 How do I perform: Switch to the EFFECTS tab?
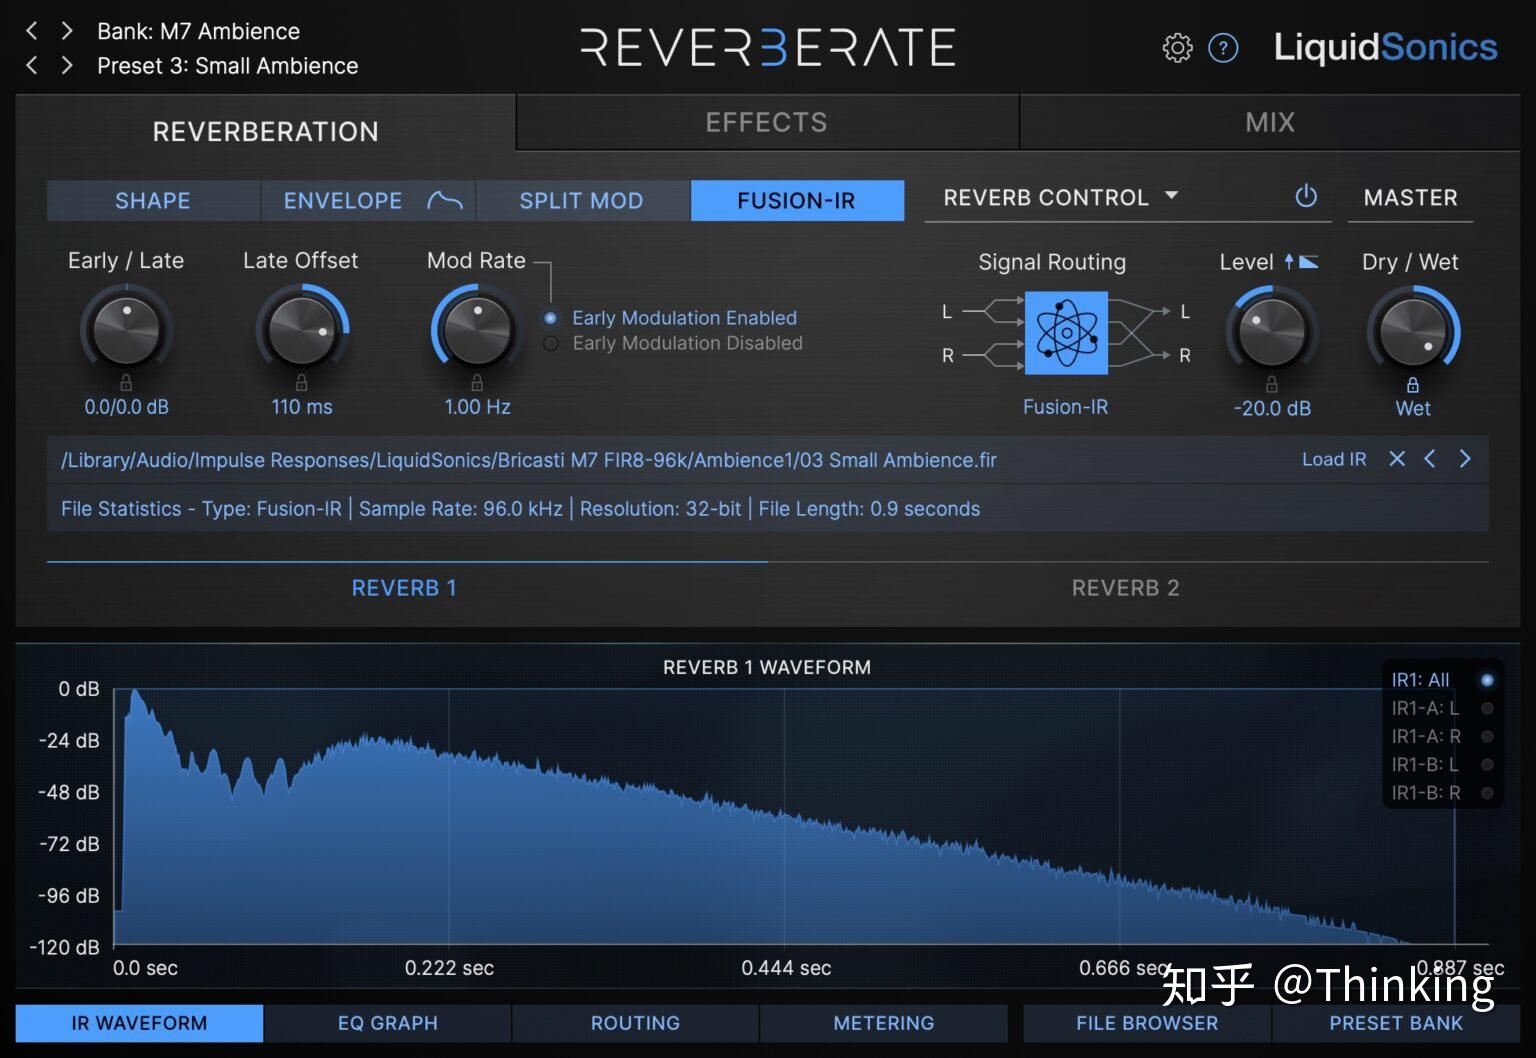[766, 121]
